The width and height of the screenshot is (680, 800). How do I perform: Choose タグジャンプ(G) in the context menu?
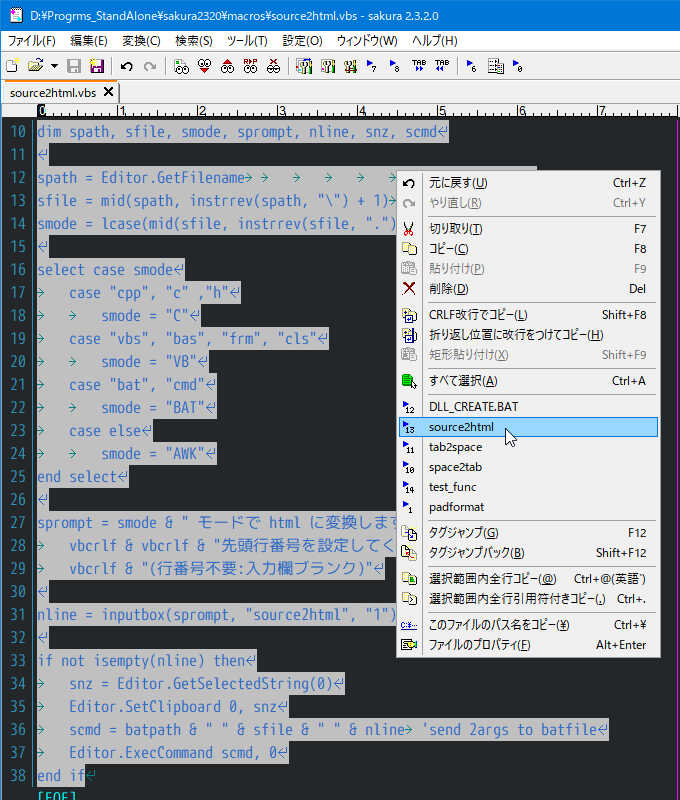[x=528, y=533]
